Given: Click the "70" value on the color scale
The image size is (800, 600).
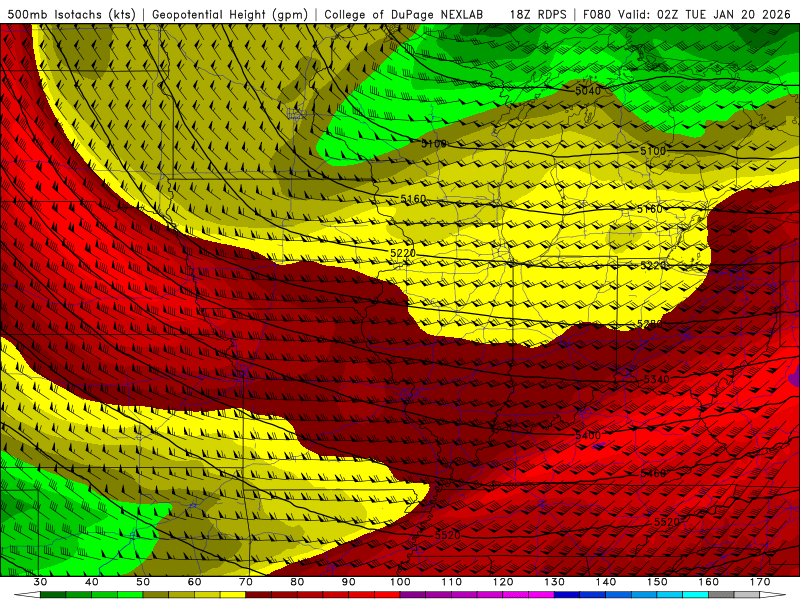Looking at the screenshot, I should click(x=246, y=582).
